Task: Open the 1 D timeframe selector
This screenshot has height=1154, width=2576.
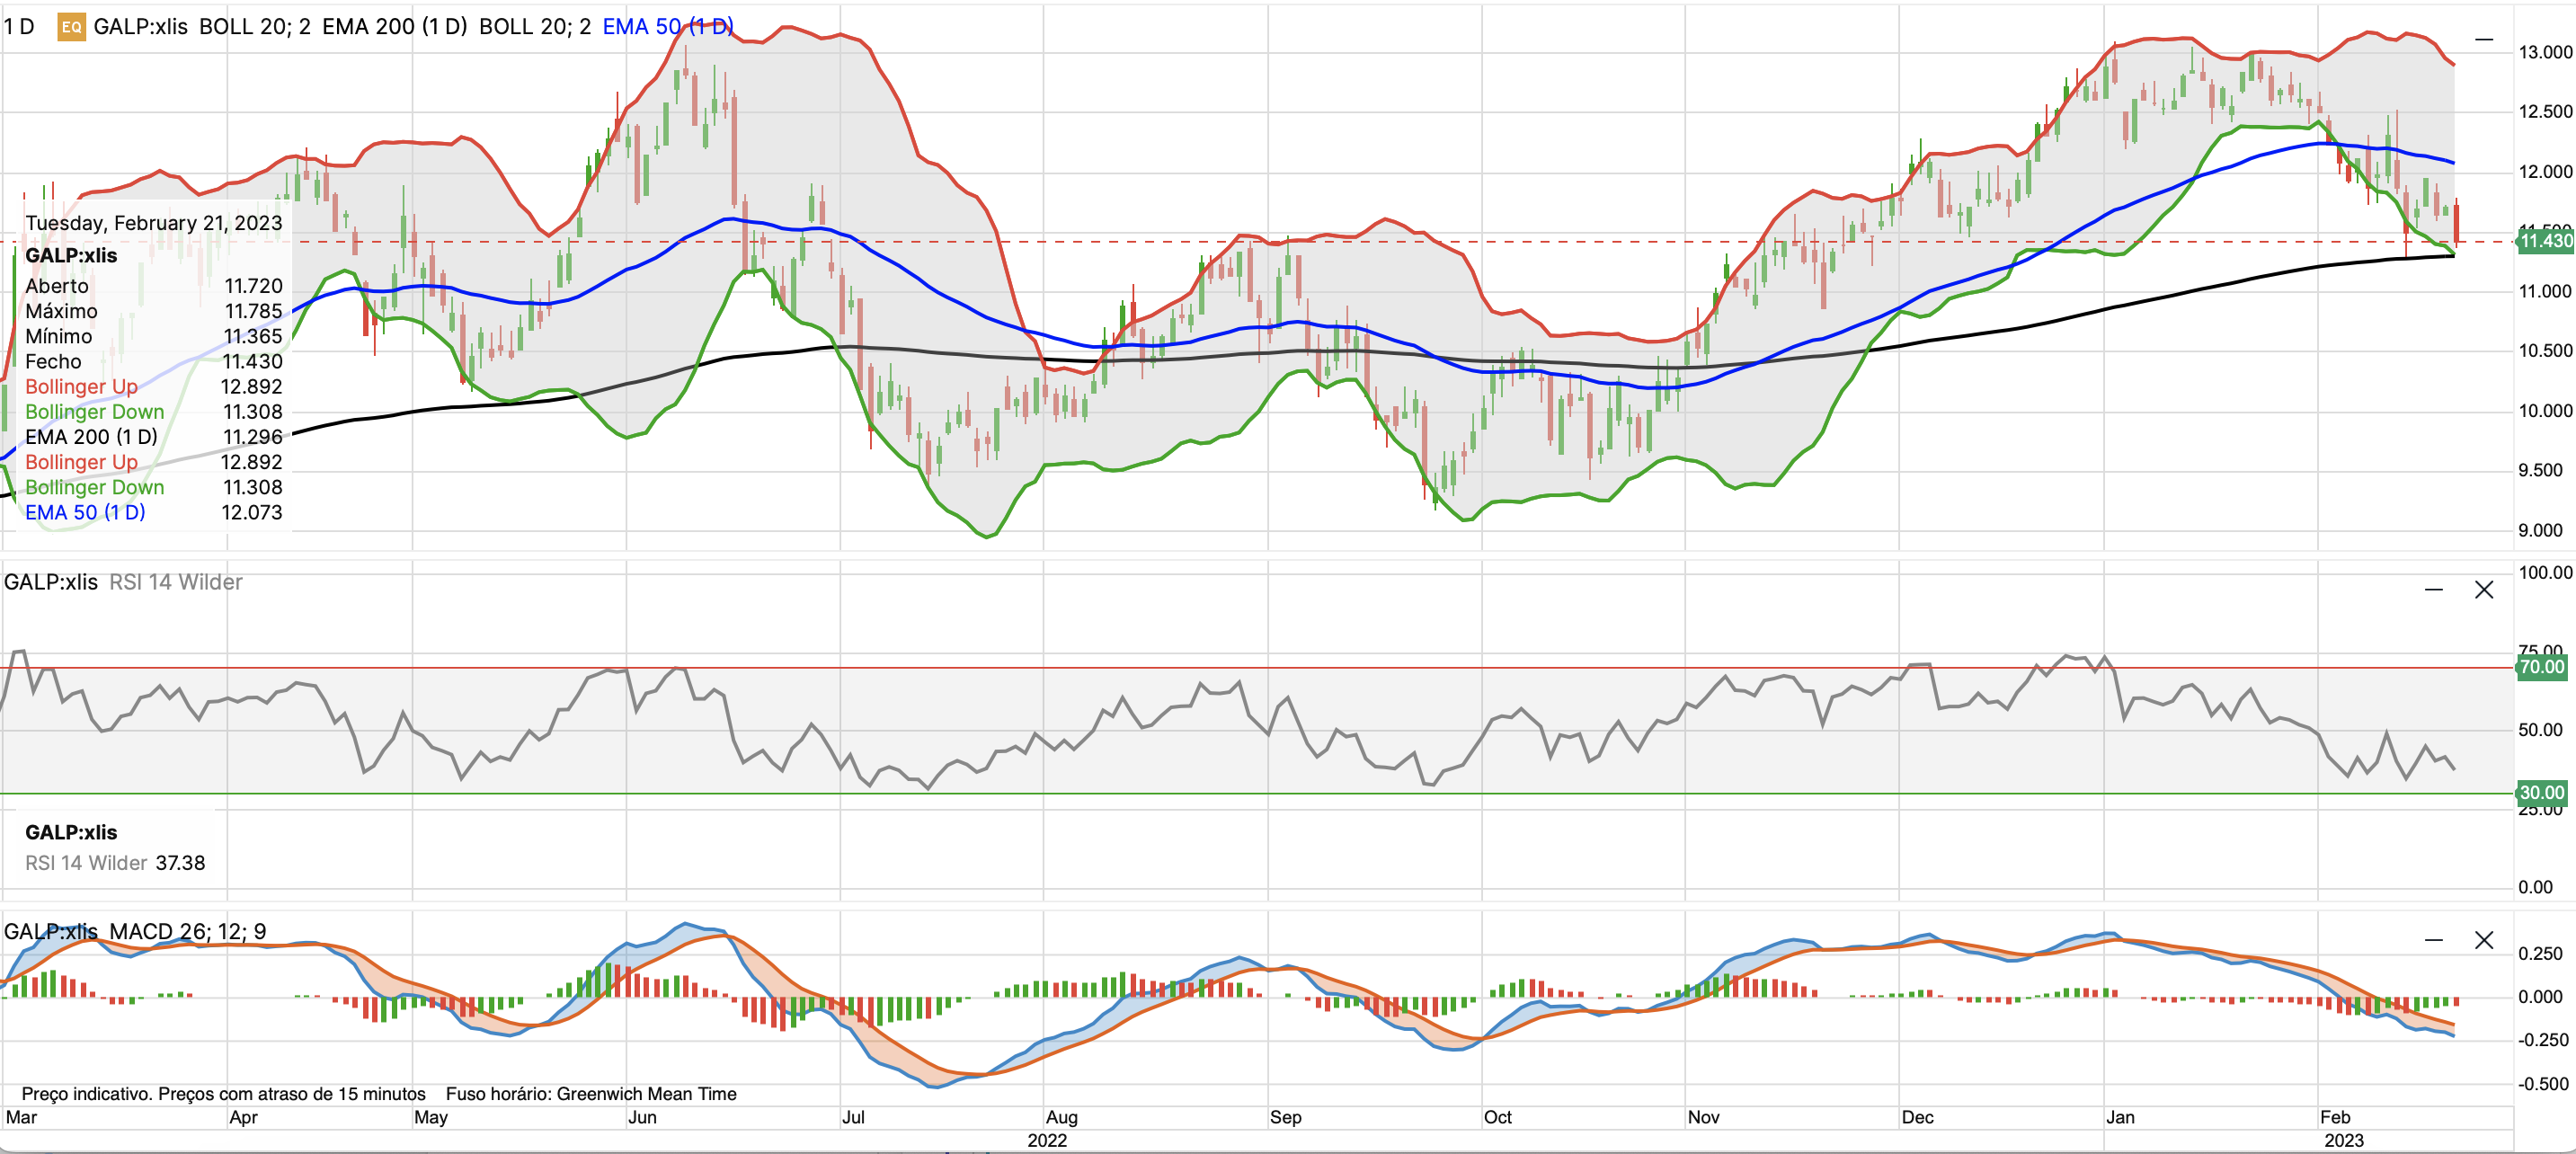Action: click(18, 27)
